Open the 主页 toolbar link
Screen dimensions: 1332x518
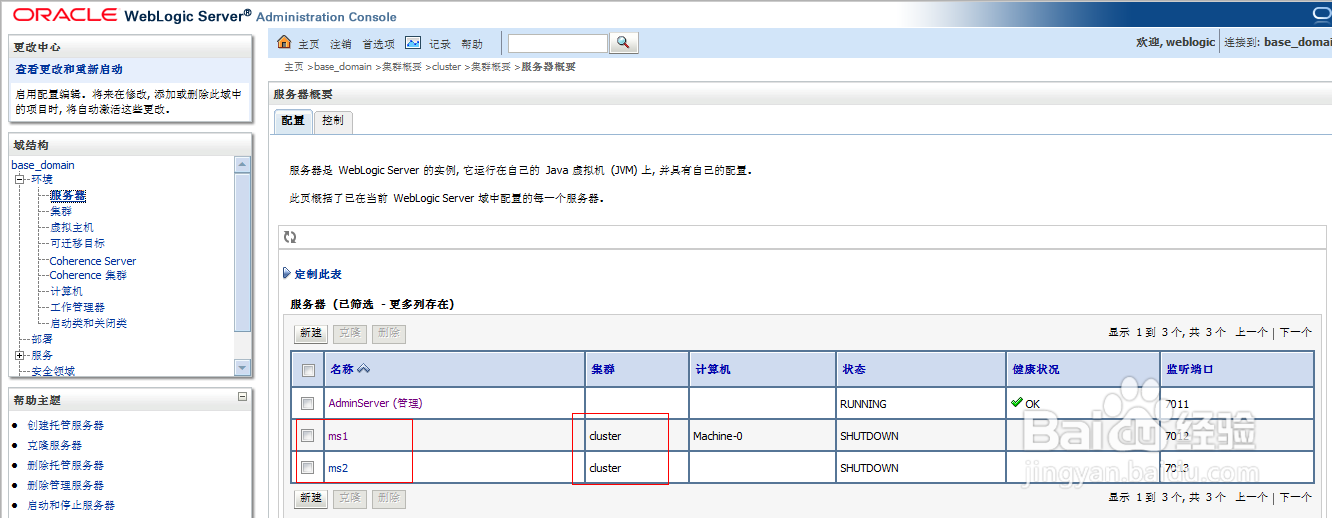[309, 44]
